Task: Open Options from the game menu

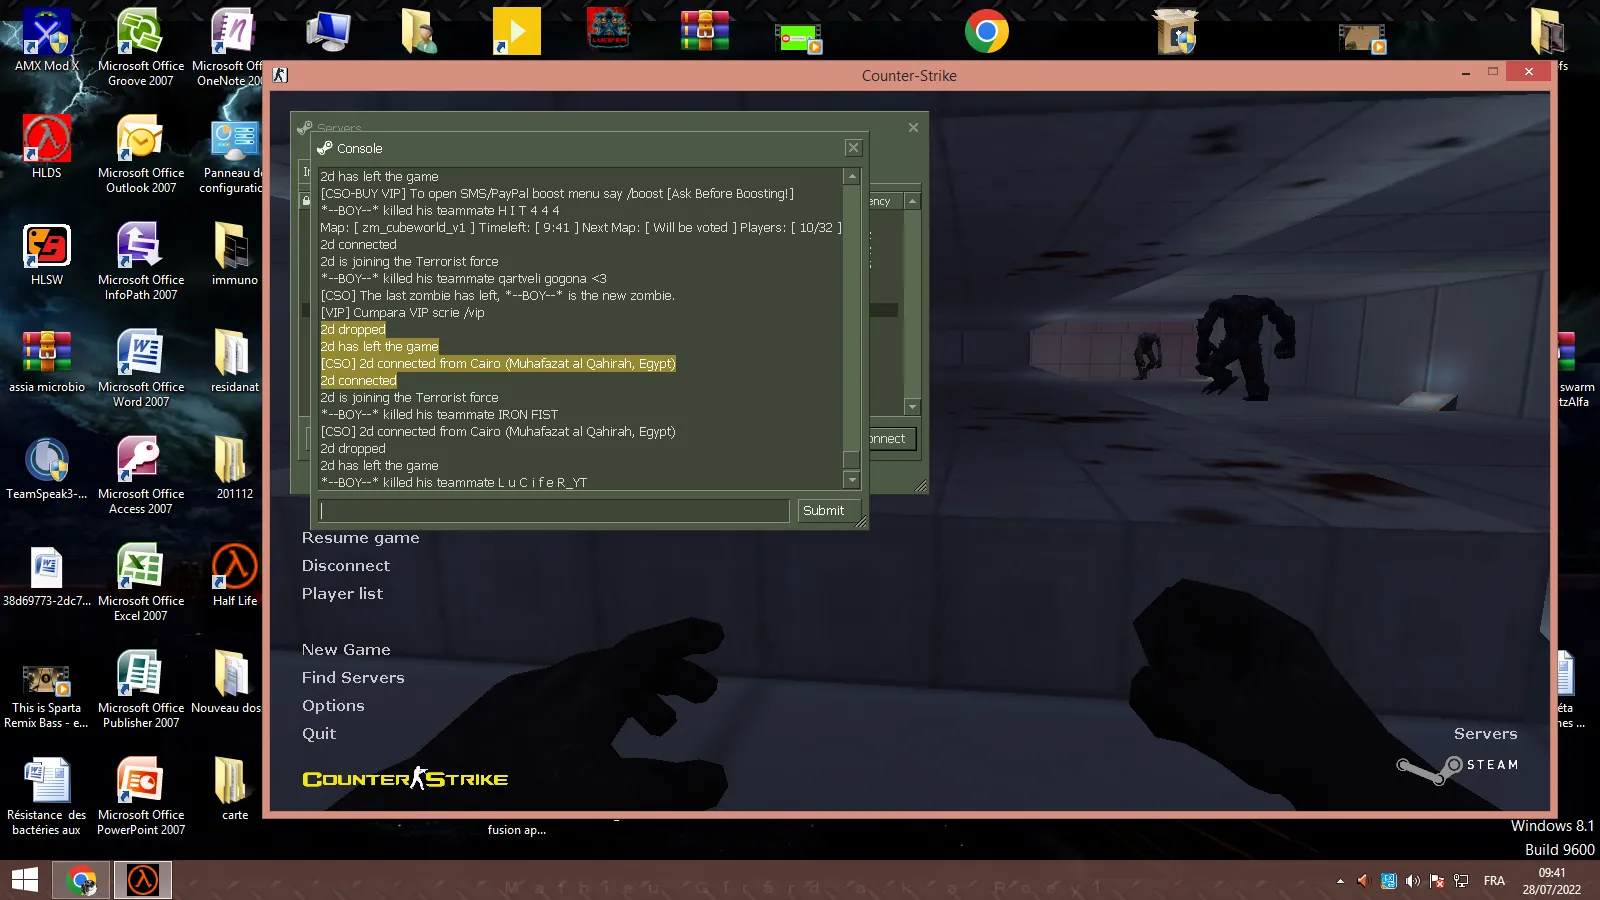Action: tap(333, 706)
